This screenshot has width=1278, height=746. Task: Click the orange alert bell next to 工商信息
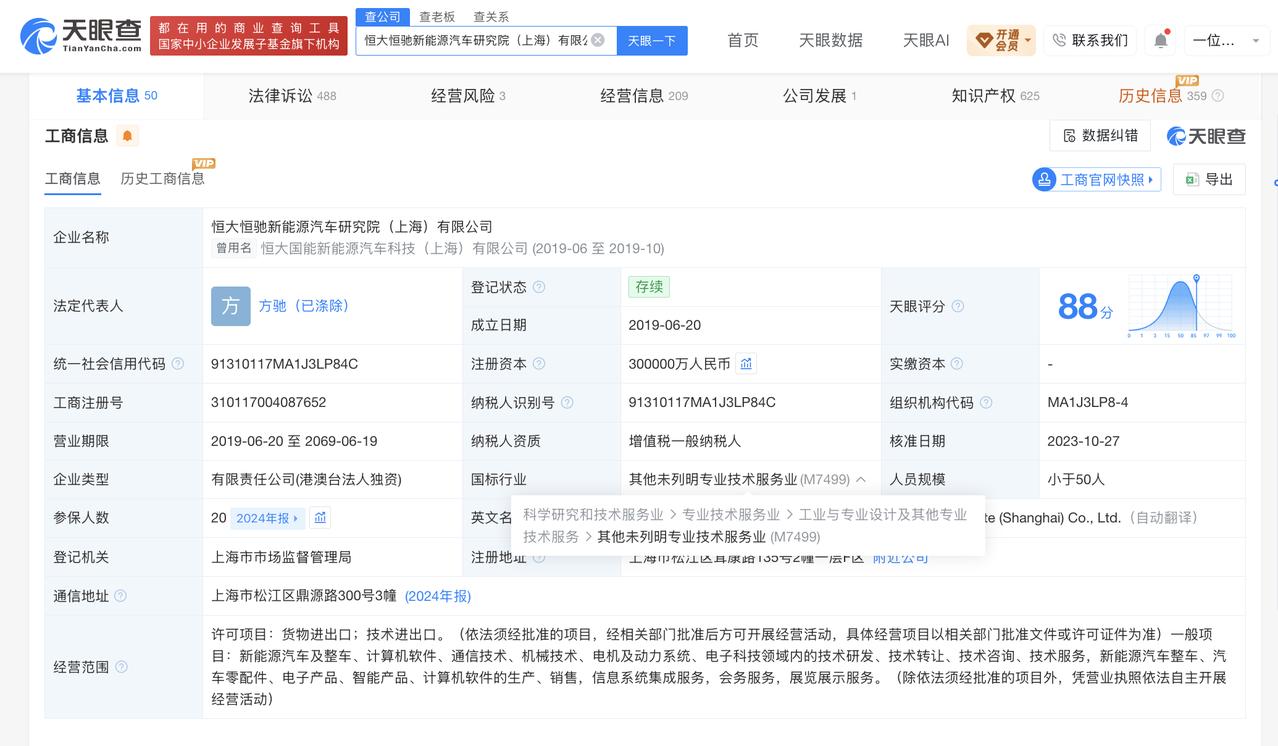(127, 136)
